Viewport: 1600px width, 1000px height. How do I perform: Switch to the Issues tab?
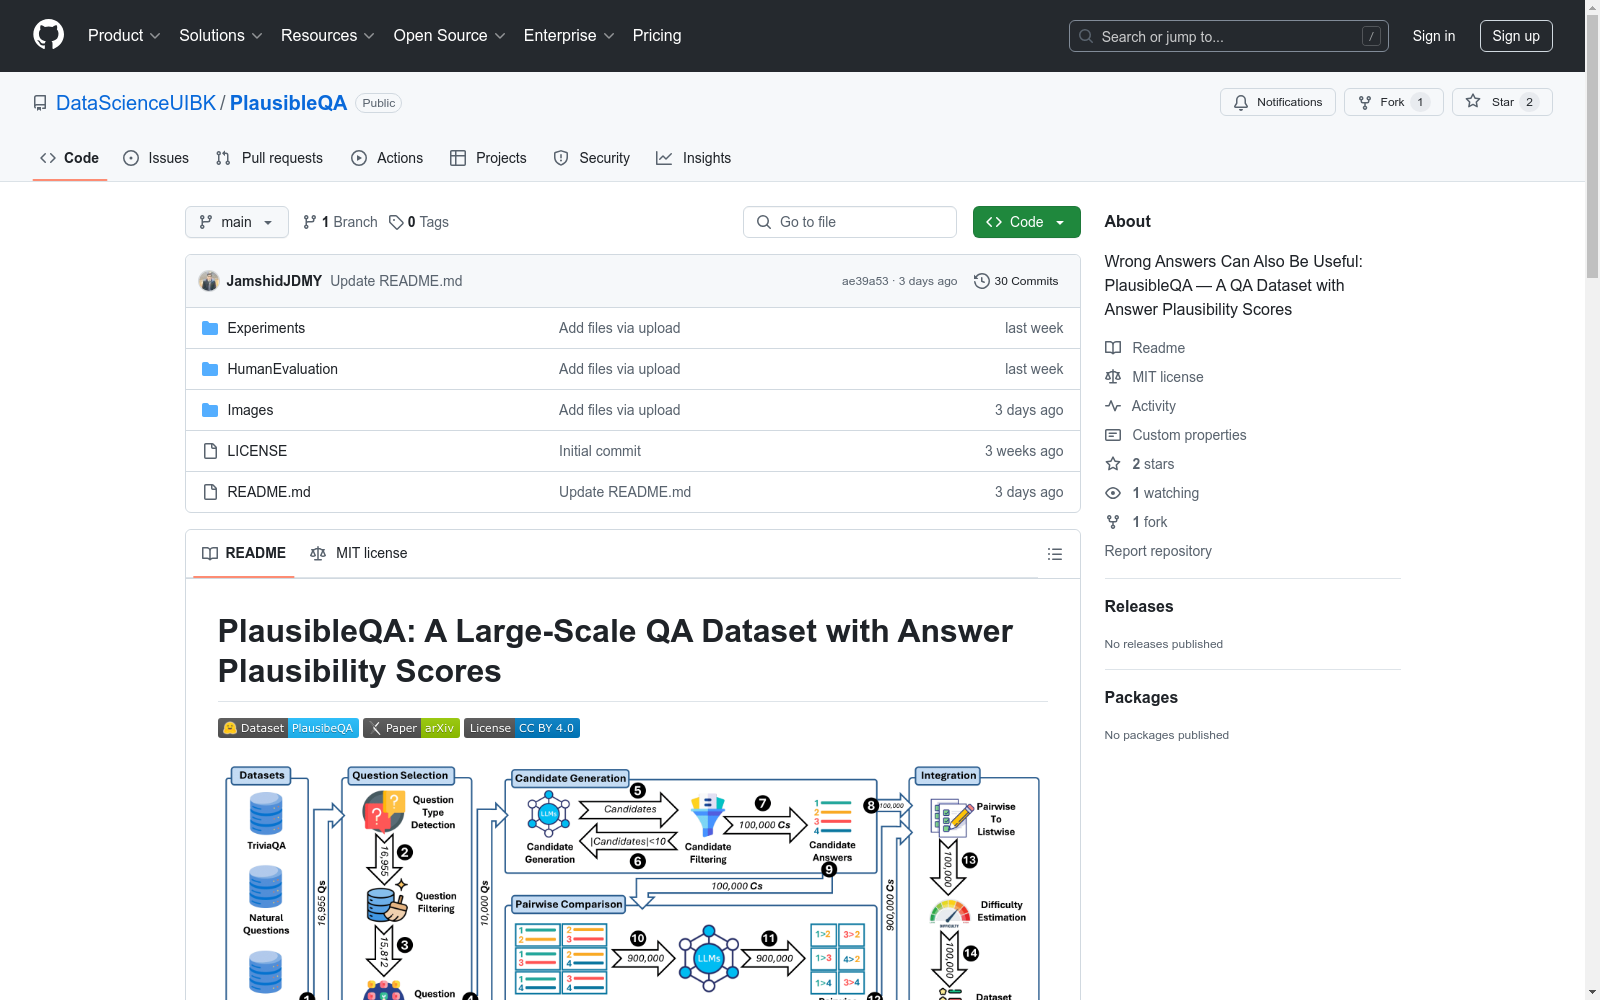(156, 158)
